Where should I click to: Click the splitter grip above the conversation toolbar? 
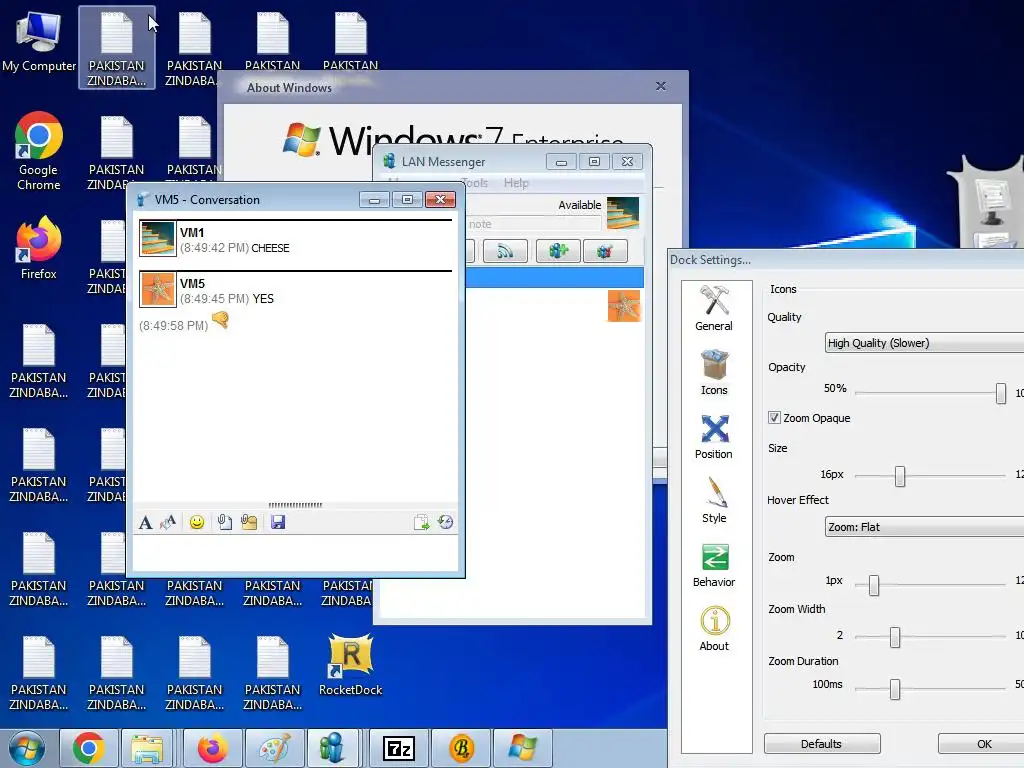click(295, 505)
